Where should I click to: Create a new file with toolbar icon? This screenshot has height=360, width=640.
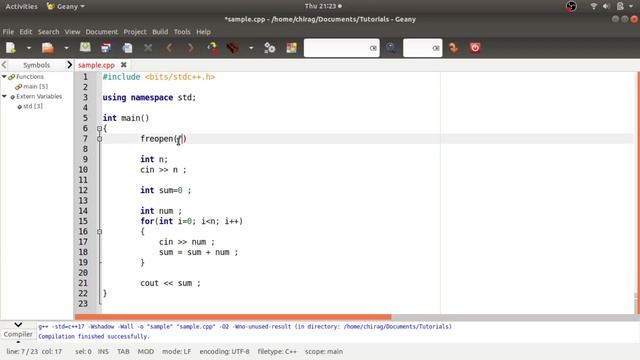point(11,48)
